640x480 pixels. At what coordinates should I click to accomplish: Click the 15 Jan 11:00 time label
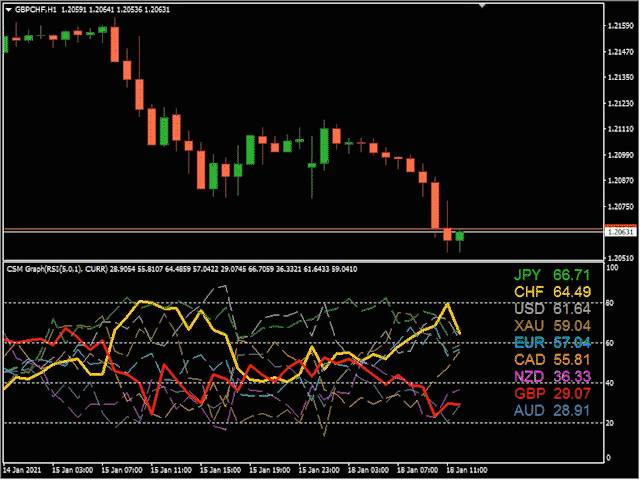171,470
